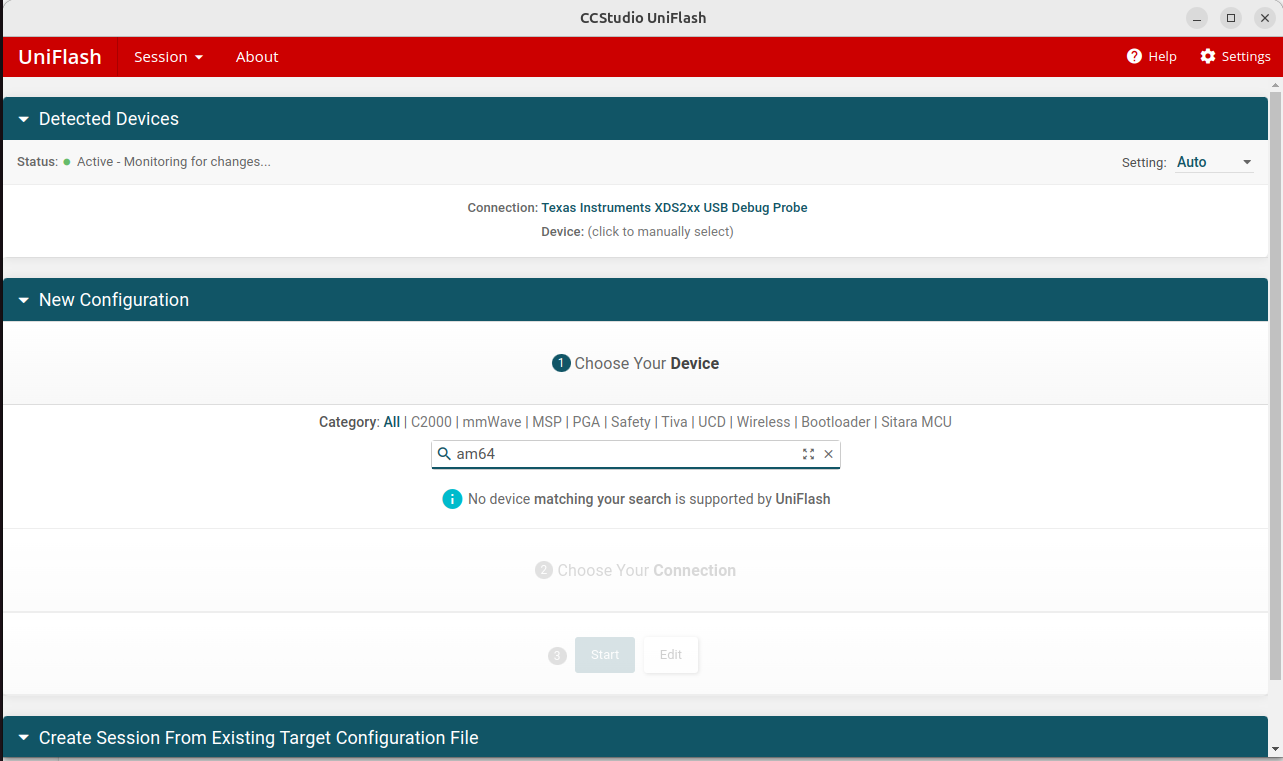Click Device (click to manually select)
The image size is (1283, 761).
tap(637, 232)
